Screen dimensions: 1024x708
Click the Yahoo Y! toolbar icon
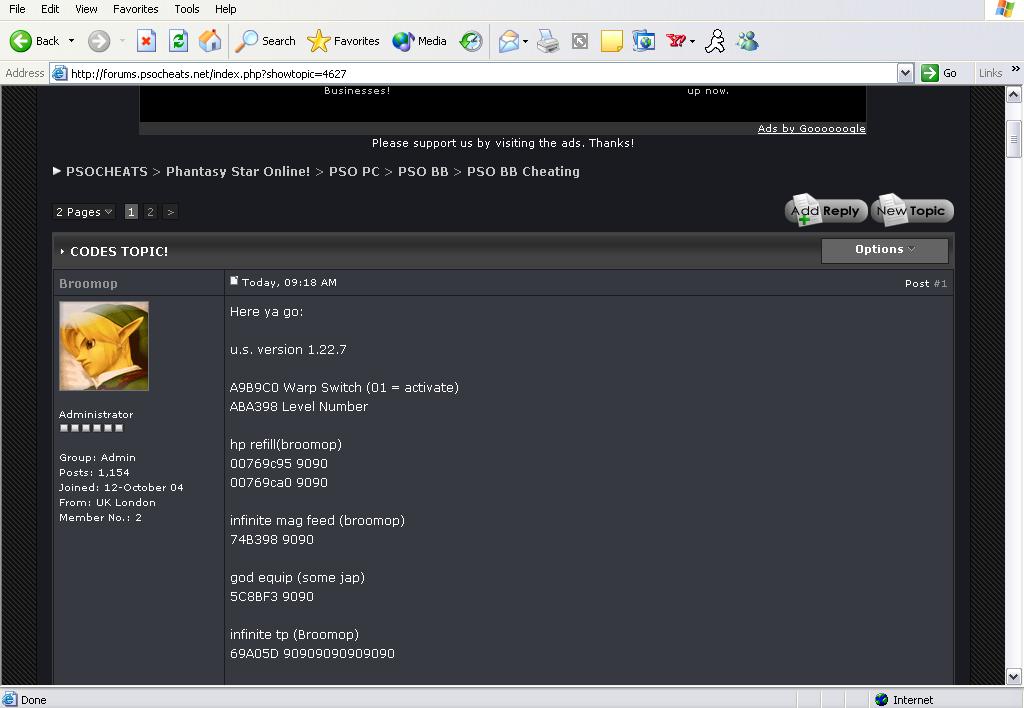[676, 41]
